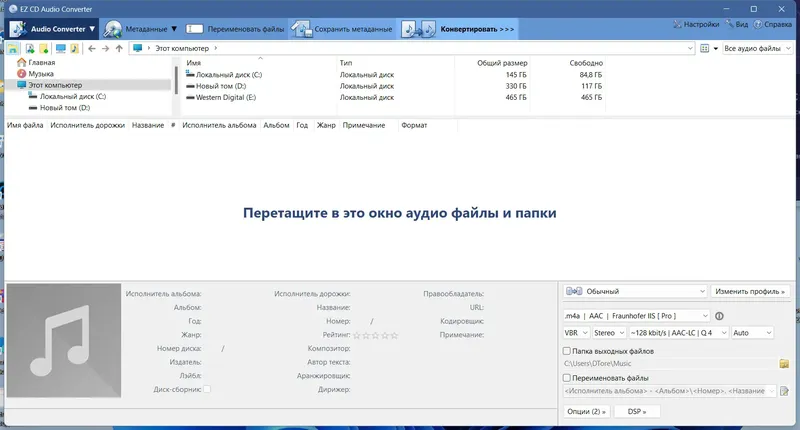The height and width of the screenshot is (430, 800).
Task: Set rating with the third star
Action: [376, 335]
